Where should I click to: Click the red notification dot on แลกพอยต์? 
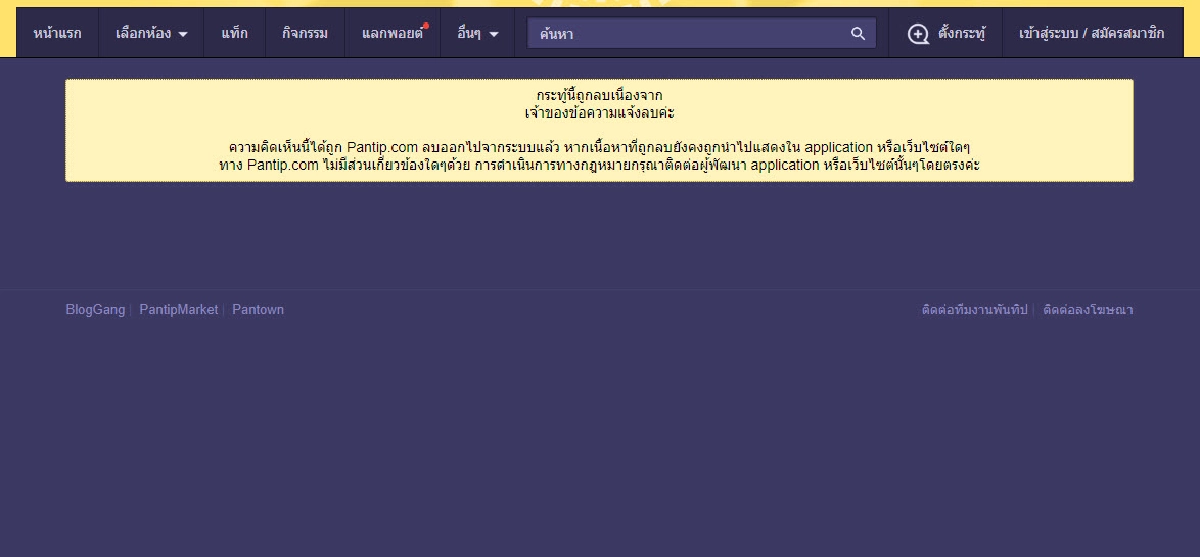(426, 25)
